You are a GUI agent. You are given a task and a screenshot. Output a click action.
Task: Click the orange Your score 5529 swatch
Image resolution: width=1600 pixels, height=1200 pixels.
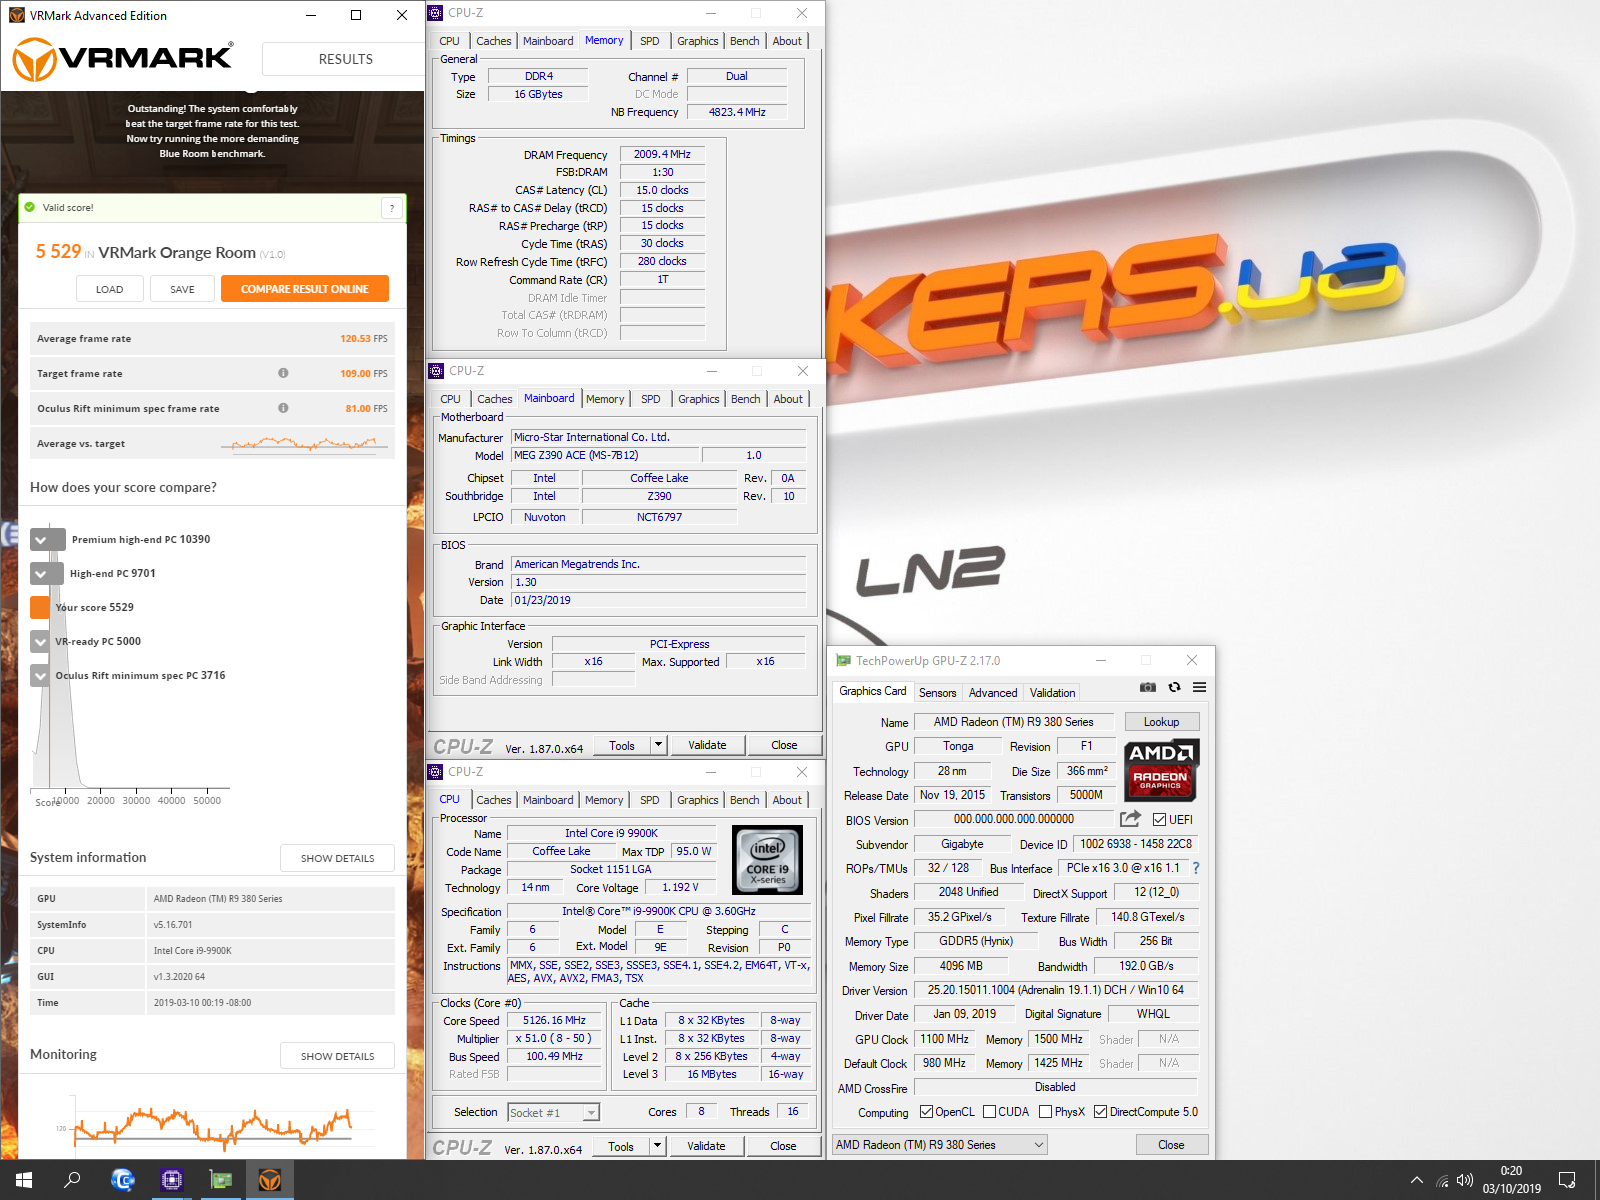40,607
